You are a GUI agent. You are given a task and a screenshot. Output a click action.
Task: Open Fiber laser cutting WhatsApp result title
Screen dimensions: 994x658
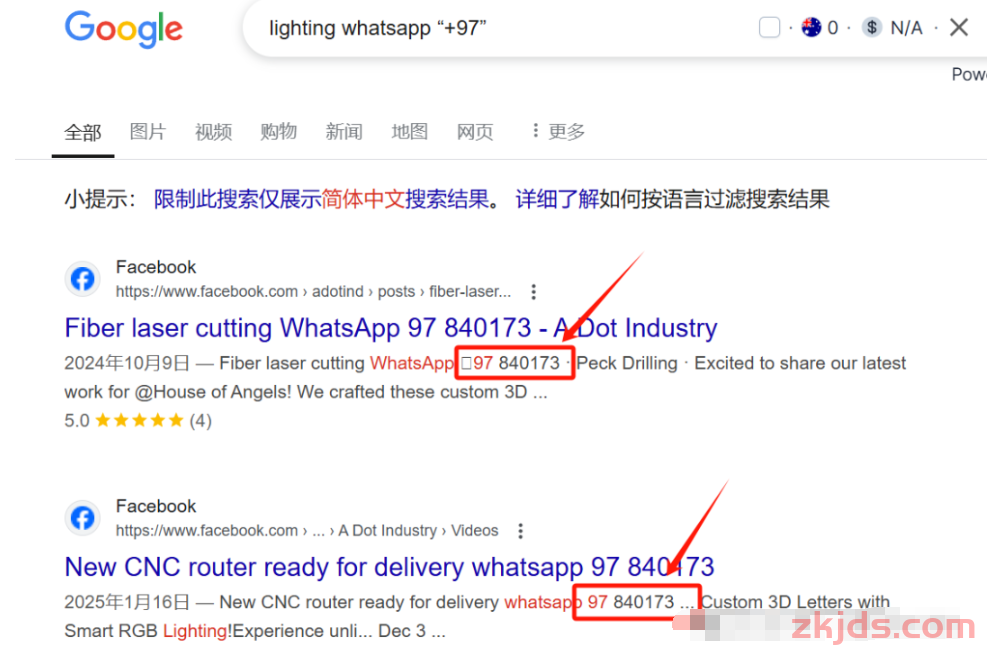point(390,328)
